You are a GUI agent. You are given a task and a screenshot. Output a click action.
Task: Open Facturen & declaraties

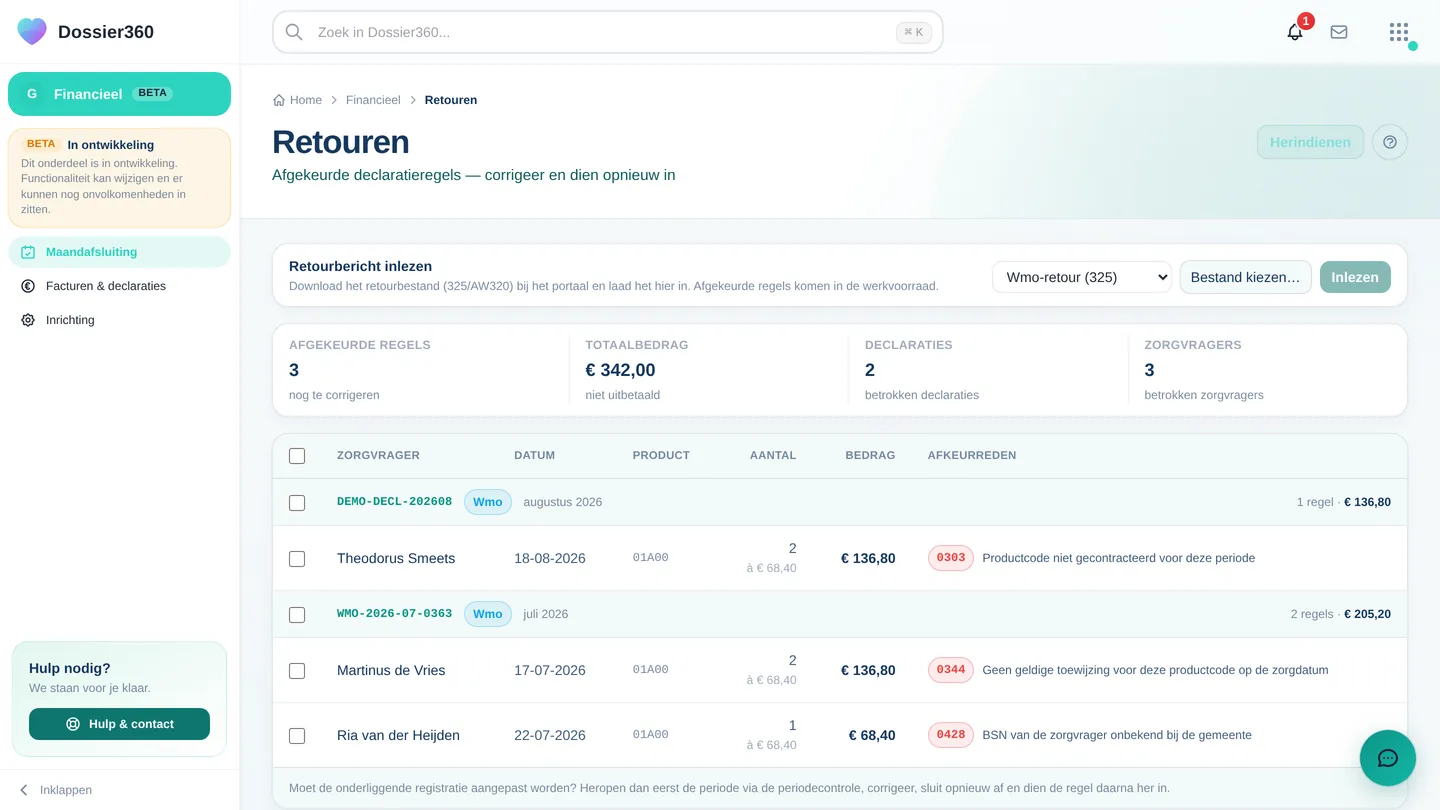(x=119, y=286)
